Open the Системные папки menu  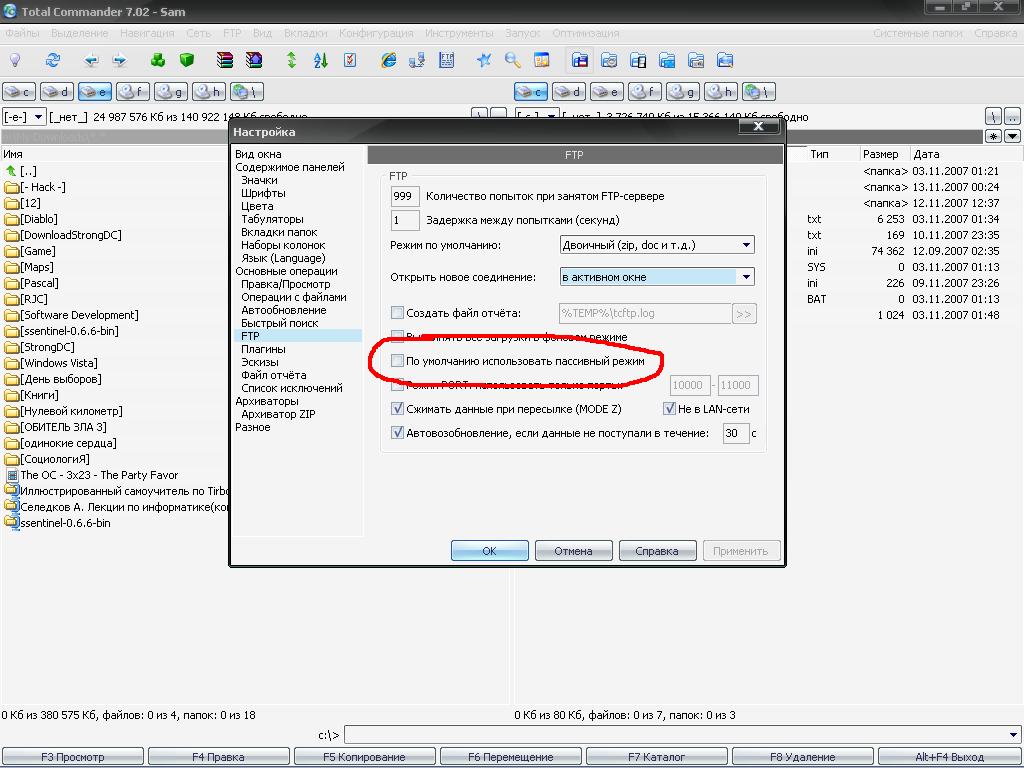(x=918, y=33)
